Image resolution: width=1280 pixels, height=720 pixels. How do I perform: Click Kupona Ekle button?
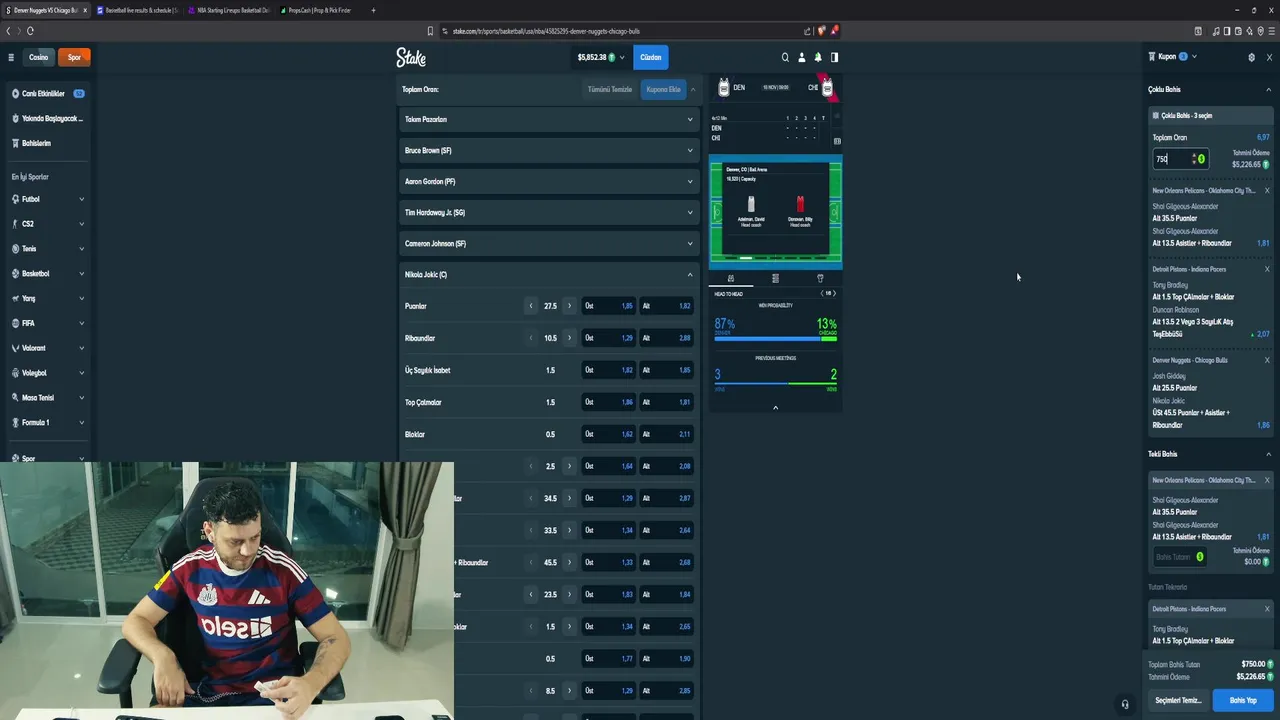[663, 89]
